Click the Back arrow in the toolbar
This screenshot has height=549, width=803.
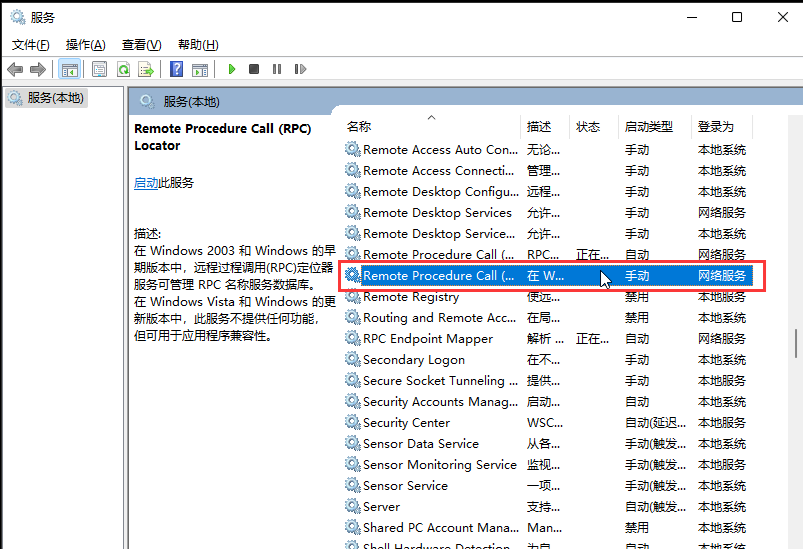[15, 69]
